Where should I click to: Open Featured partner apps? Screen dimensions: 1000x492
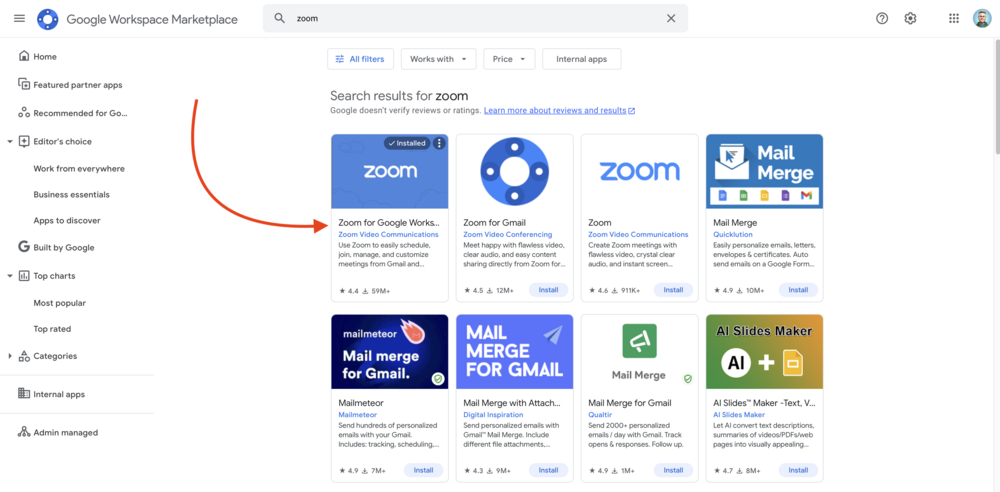click(x=78, y=85)
